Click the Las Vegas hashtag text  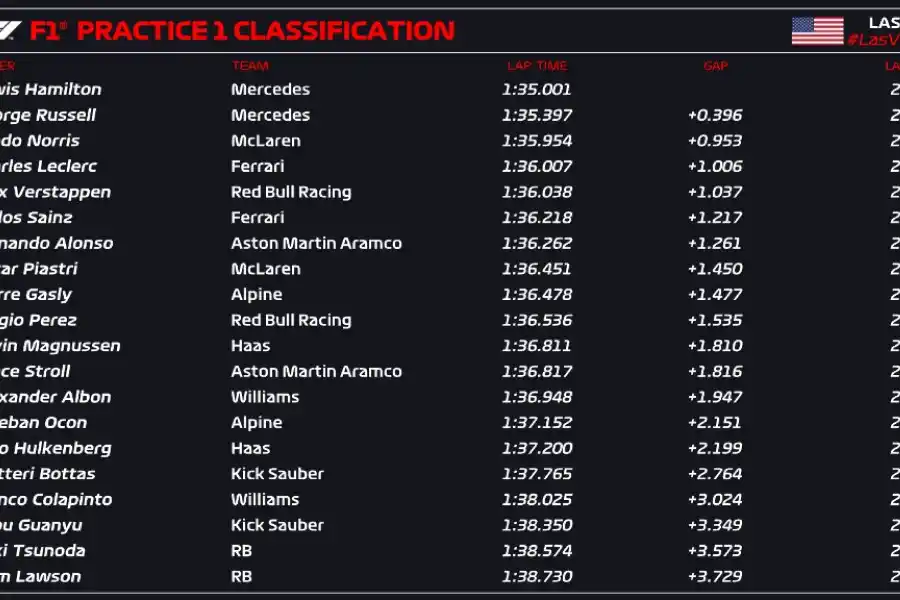pyautogui.click(x=872, y=40)
